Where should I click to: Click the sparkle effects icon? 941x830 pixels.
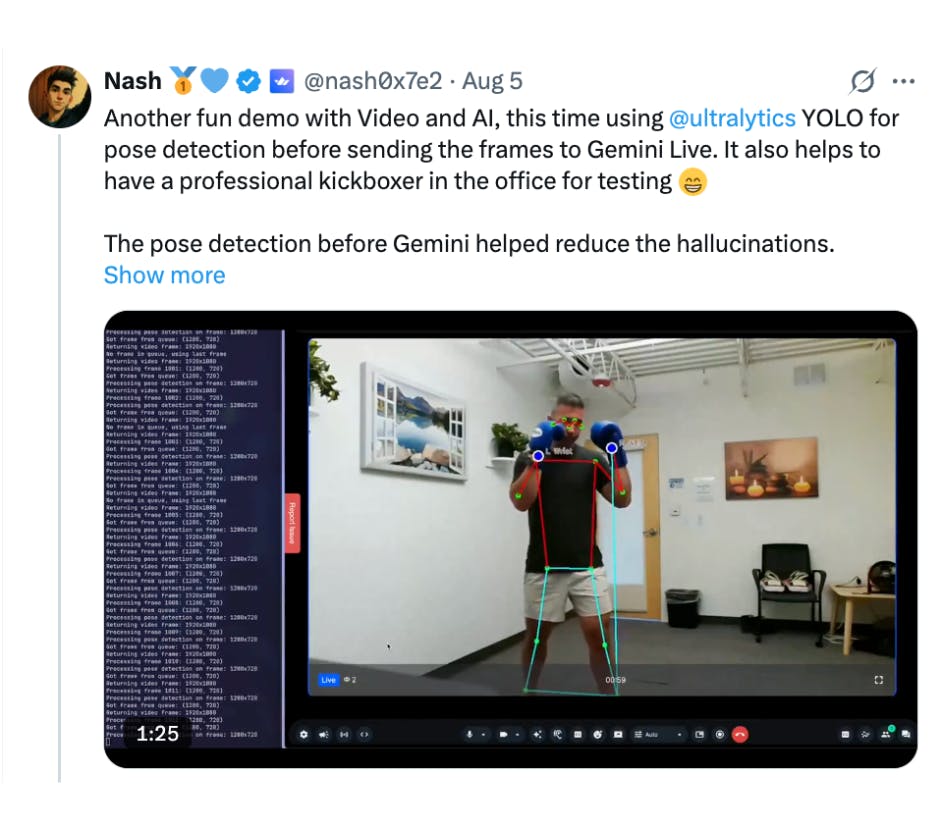[537, 735]
